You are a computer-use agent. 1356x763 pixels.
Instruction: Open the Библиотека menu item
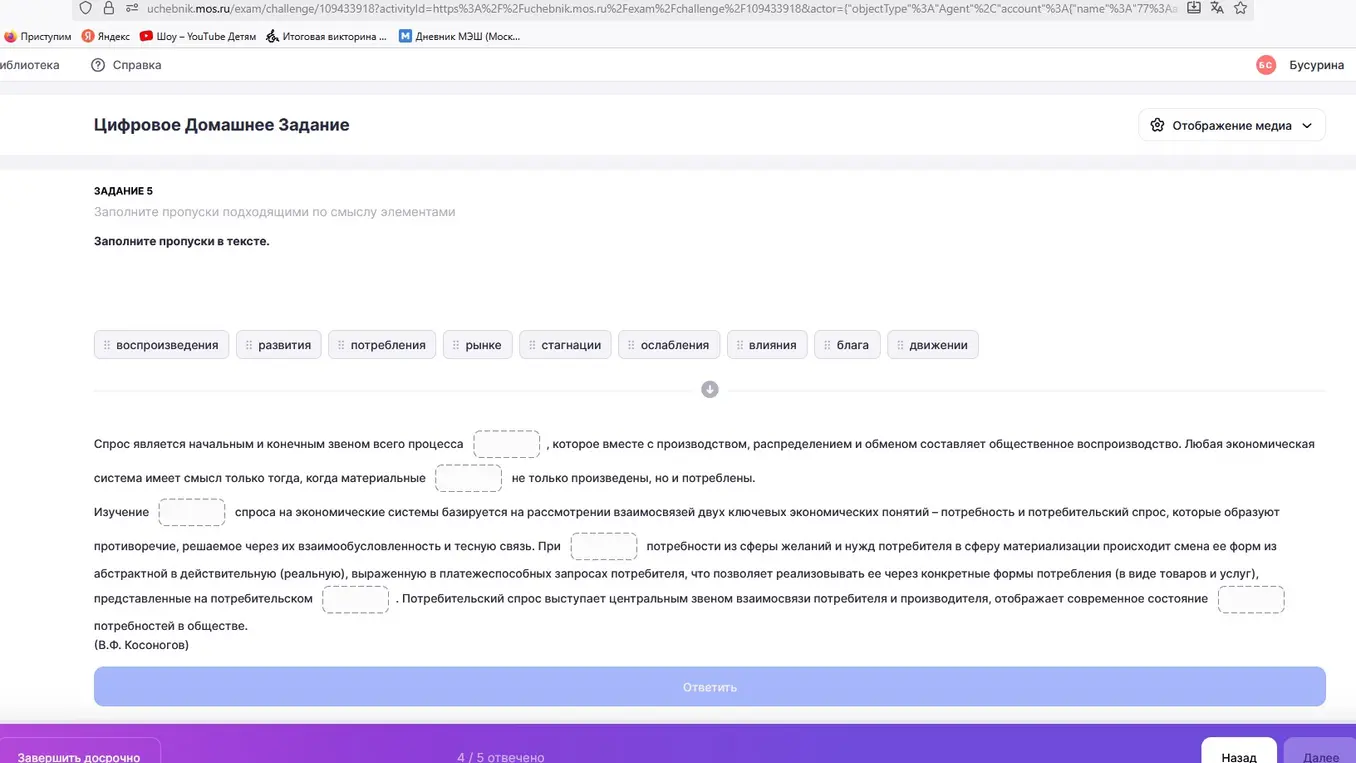tap(30, 65)
